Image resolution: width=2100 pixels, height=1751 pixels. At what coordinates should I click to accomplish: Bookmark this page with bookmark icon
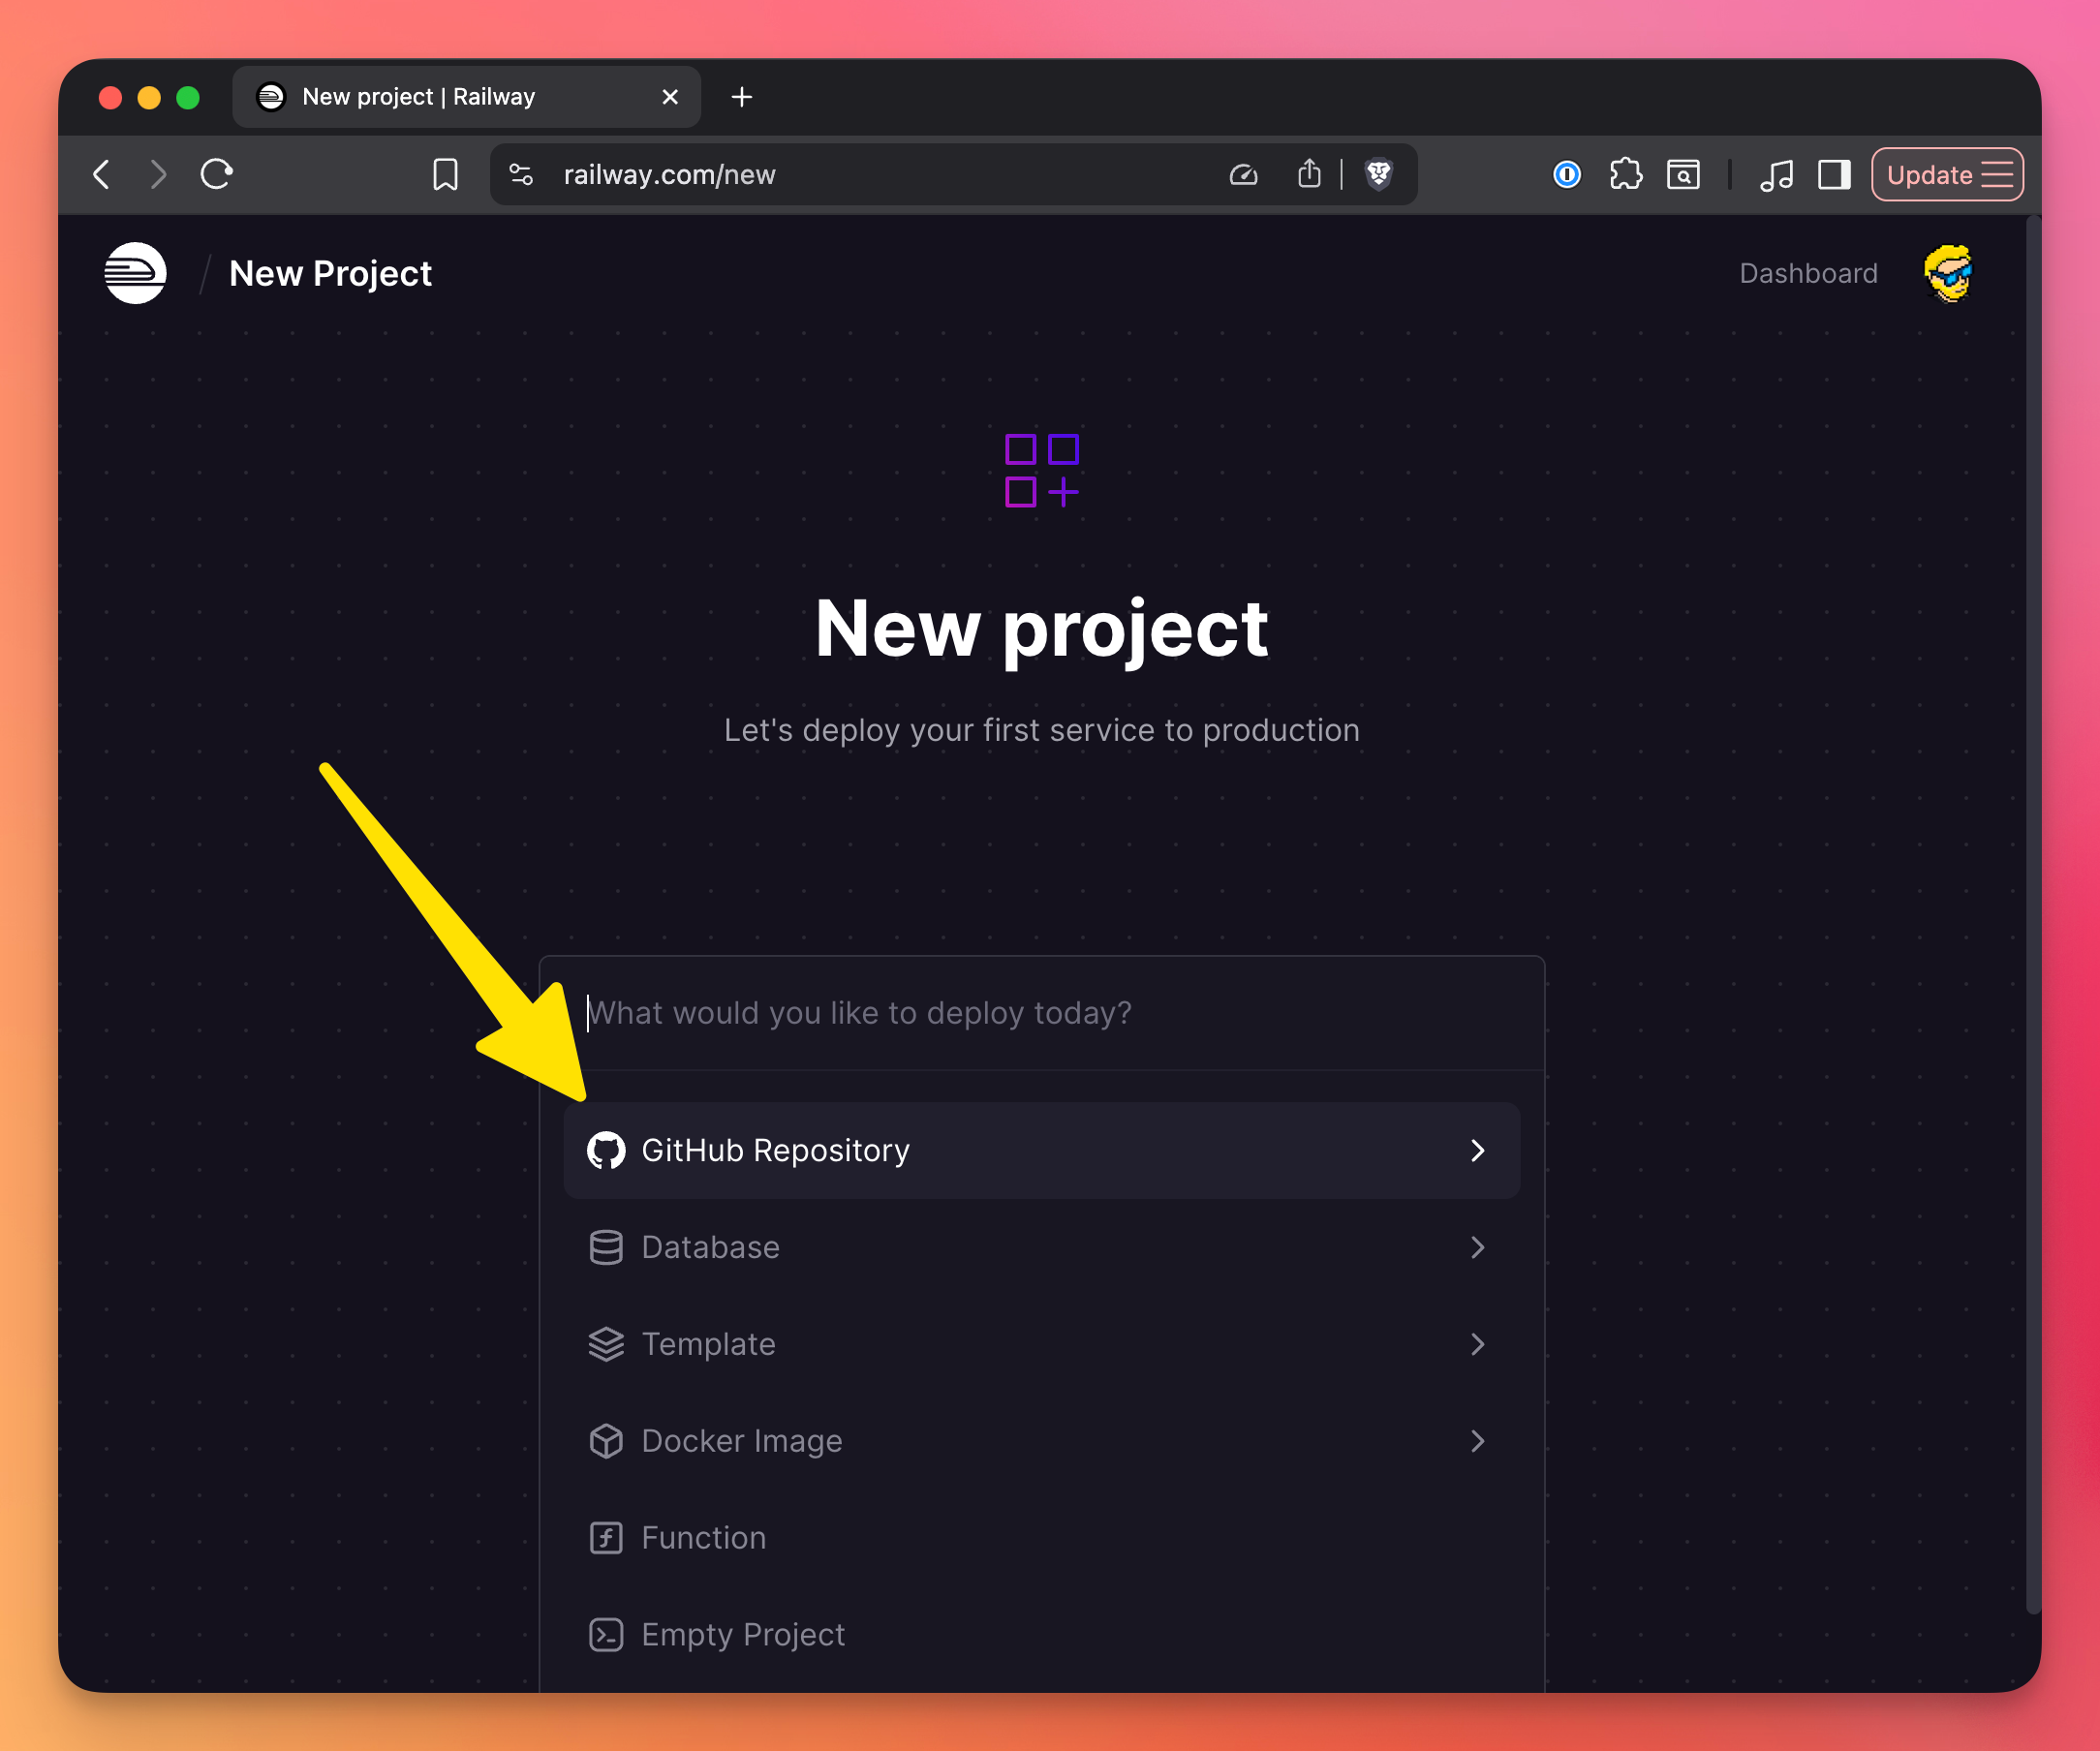(x=445, y=175)
